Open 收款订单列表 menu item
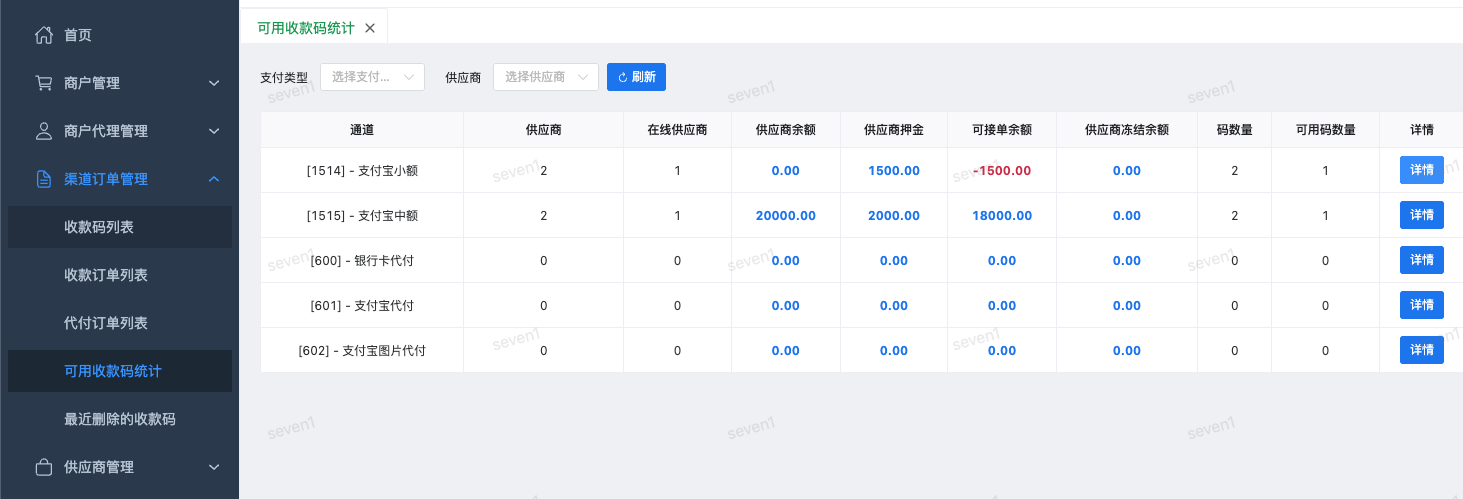This screenshot has height=499, width=1463. (120, 275)
